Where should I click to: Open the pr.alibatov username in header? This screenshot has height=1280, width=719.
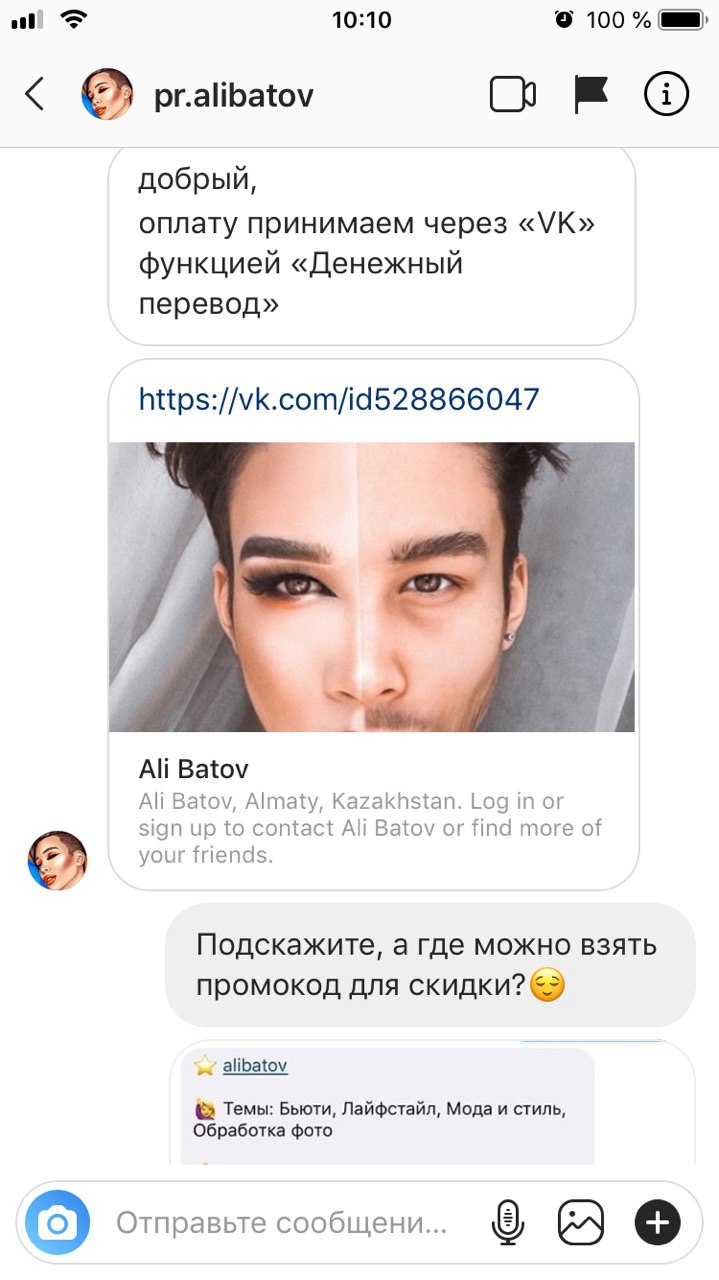point(234,96)
